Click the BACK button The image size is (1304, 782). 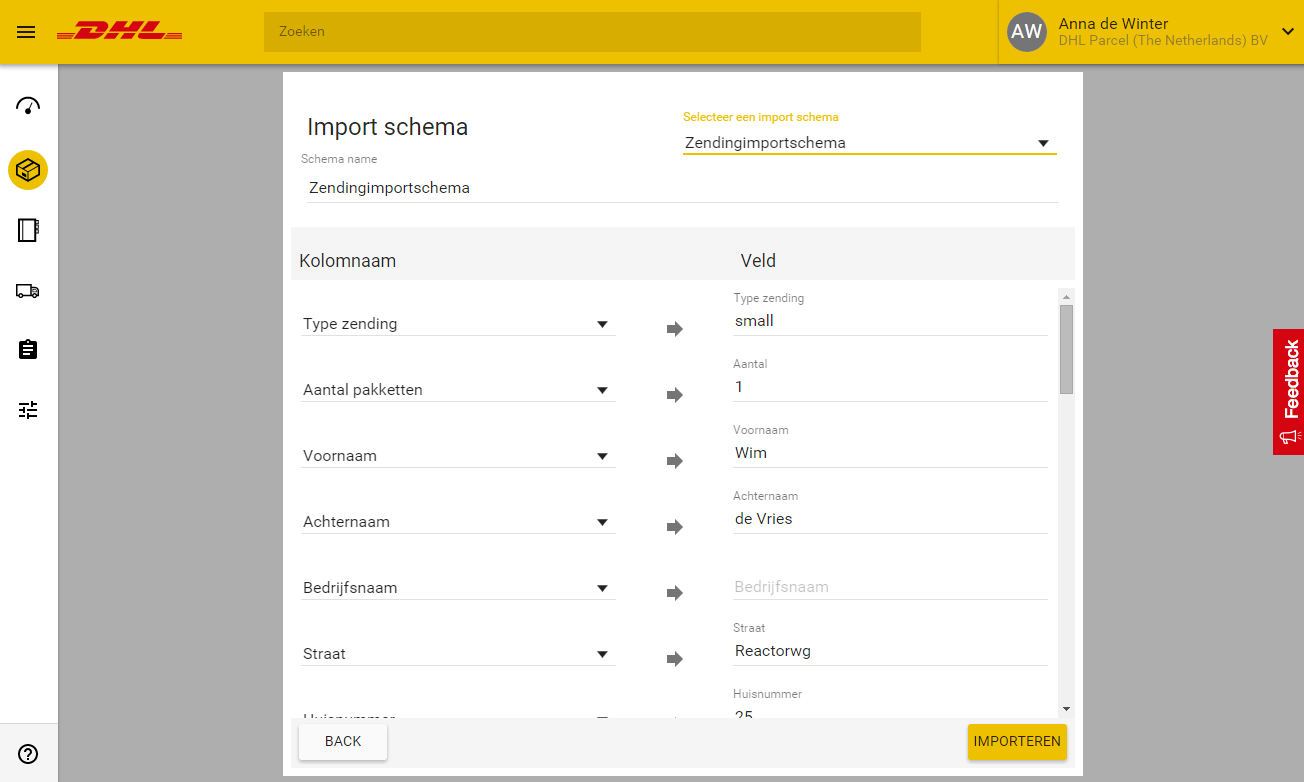click(343, 742)
